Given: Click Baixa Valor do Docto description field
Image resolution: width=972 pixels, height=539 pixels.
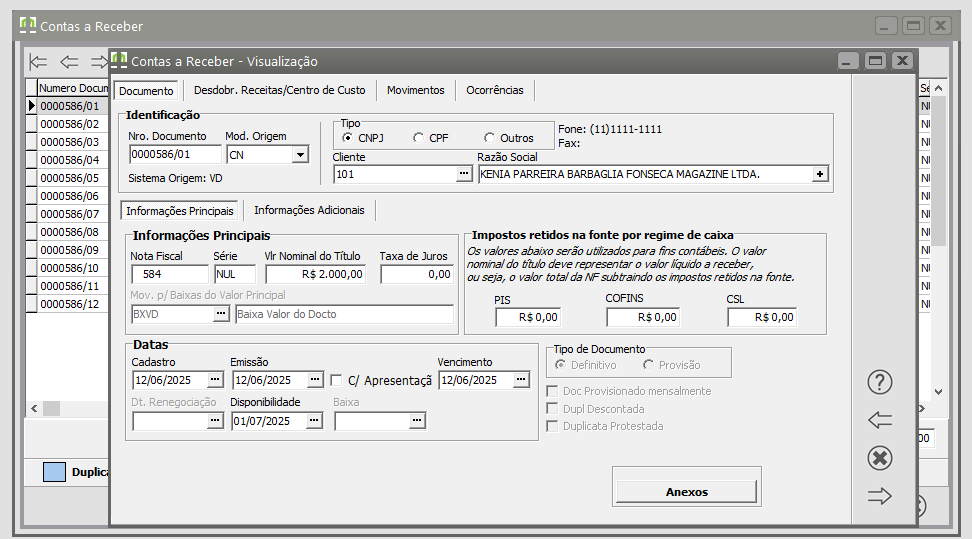Looking at the screenshot, I should click(345, 314).
